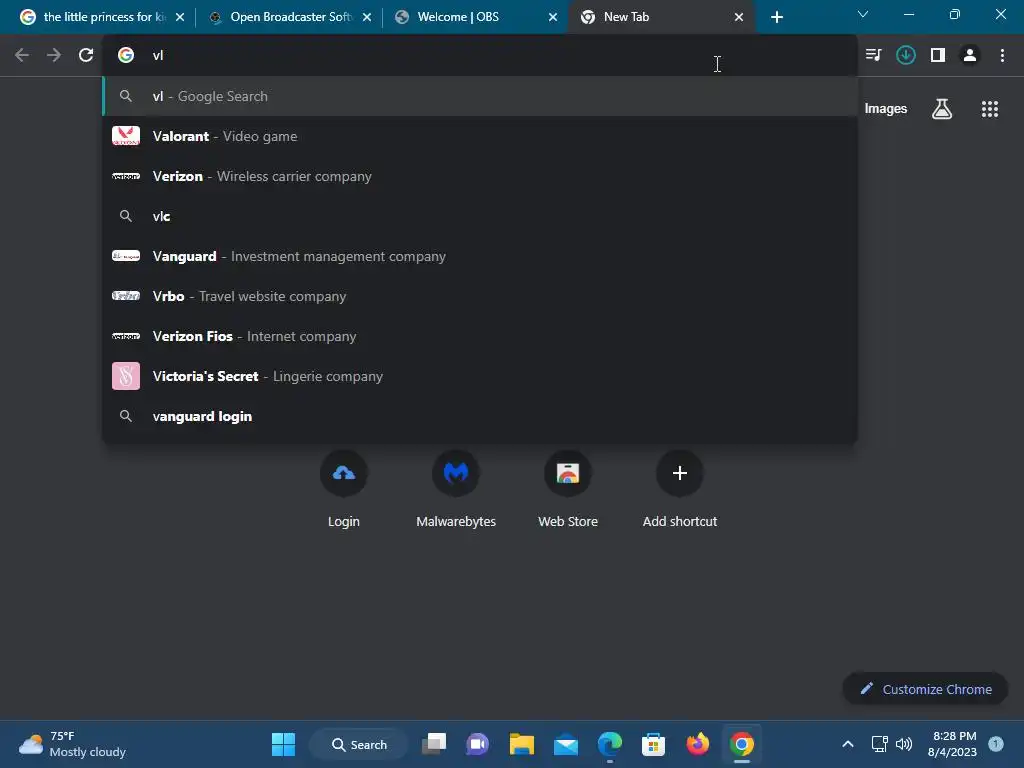Click the Google logo in address bar

[126, 56]
